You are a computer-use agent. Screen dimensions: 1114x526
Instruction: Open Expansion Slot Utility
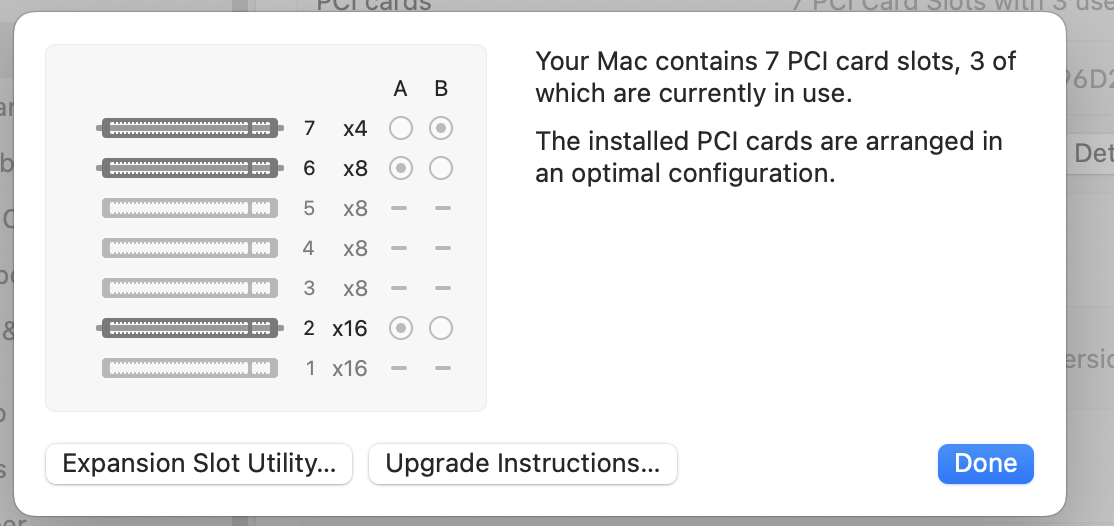pyautogui.click(x=199, y=464)
